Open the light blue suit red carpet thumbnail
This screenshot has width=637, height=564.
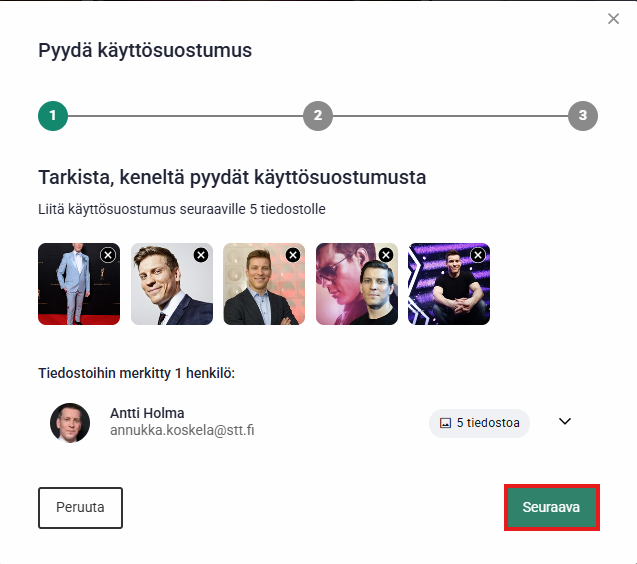click(x=72, y=290)
